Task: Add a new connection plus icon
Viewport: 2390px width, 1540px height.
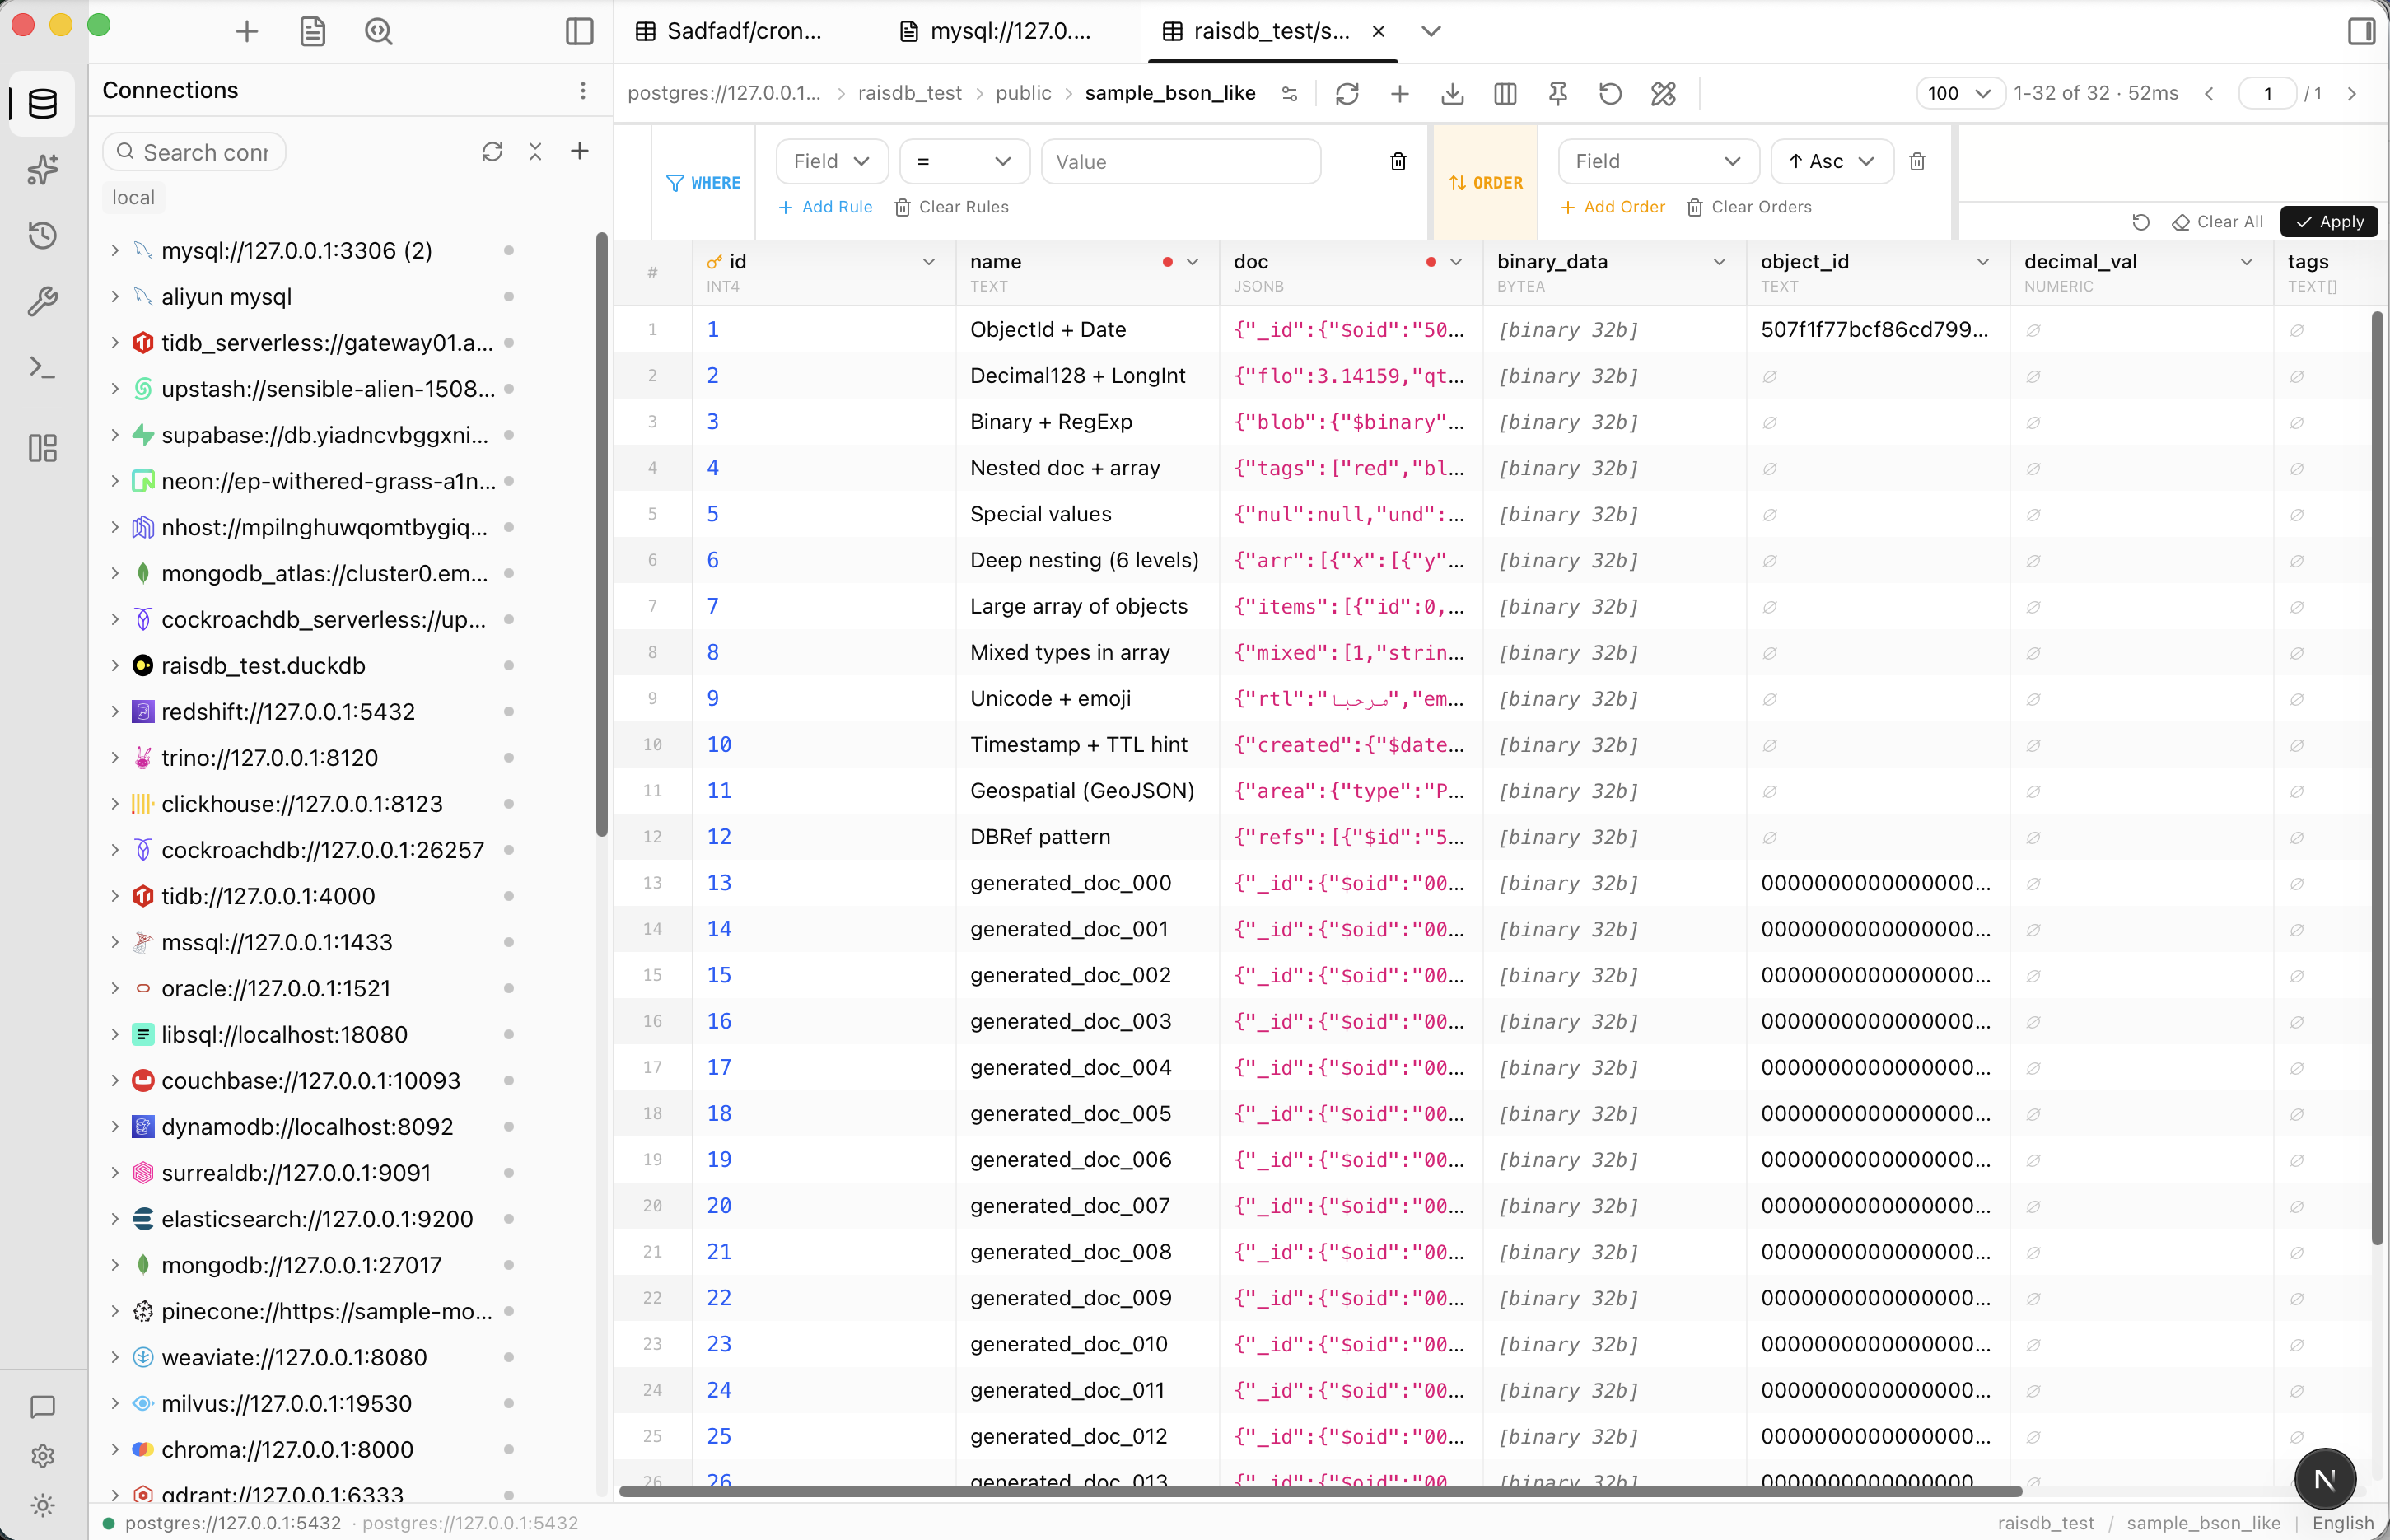Action: 580,152
